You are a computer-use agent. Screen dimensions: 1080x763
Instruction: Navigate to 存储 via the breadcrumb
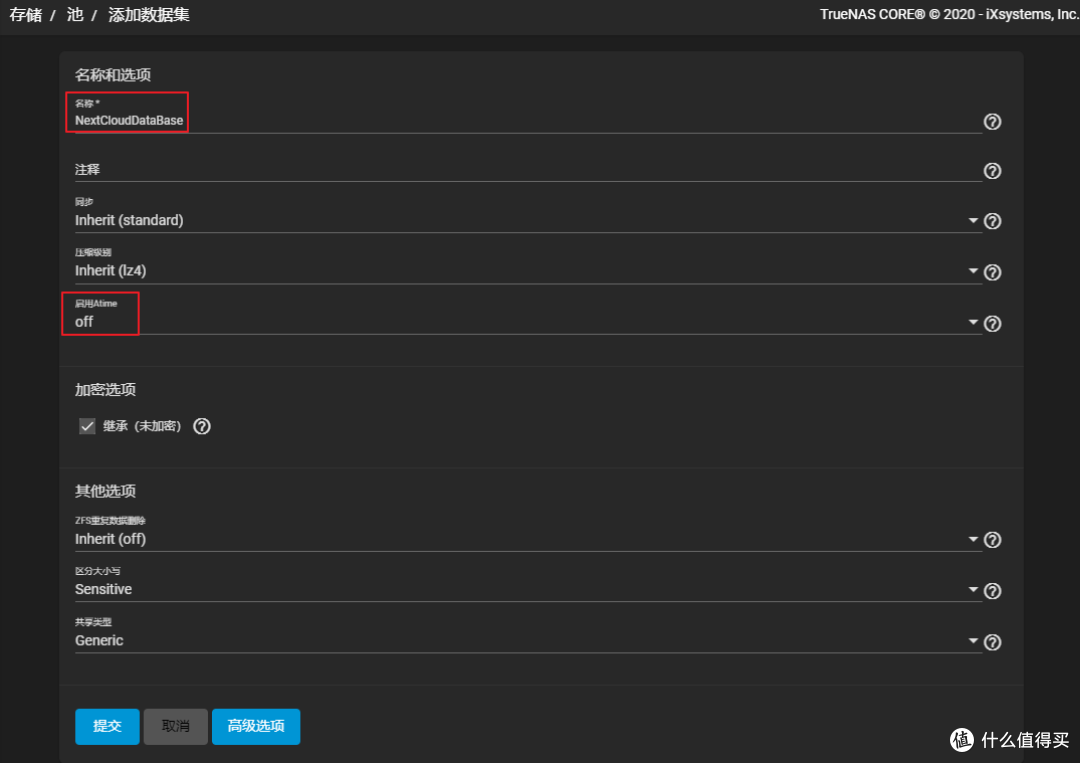point(25,15)
